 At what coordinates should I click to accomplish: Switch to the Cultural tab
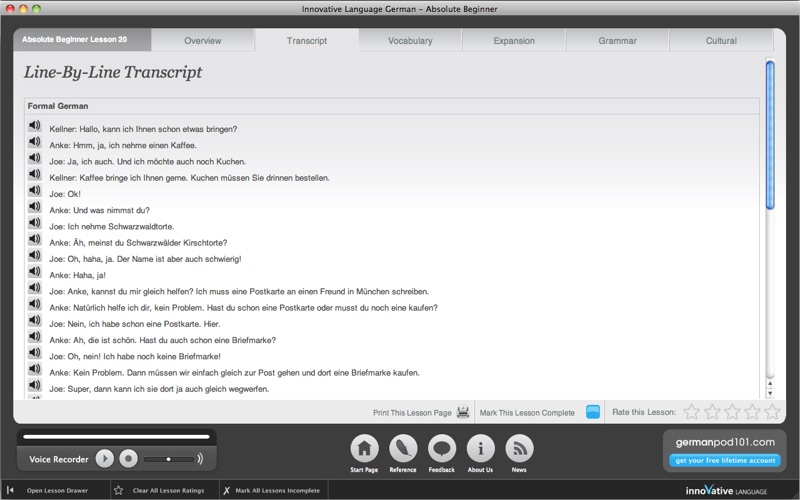click(x=721, y=40)
